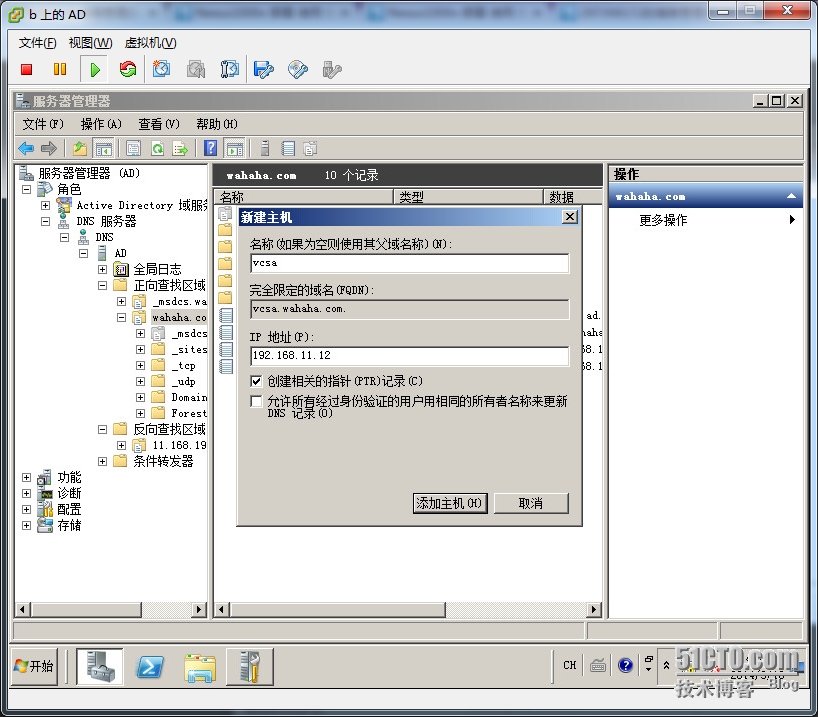
Task: Toggle the action pane toolbar icon
Action: [235, 149]
